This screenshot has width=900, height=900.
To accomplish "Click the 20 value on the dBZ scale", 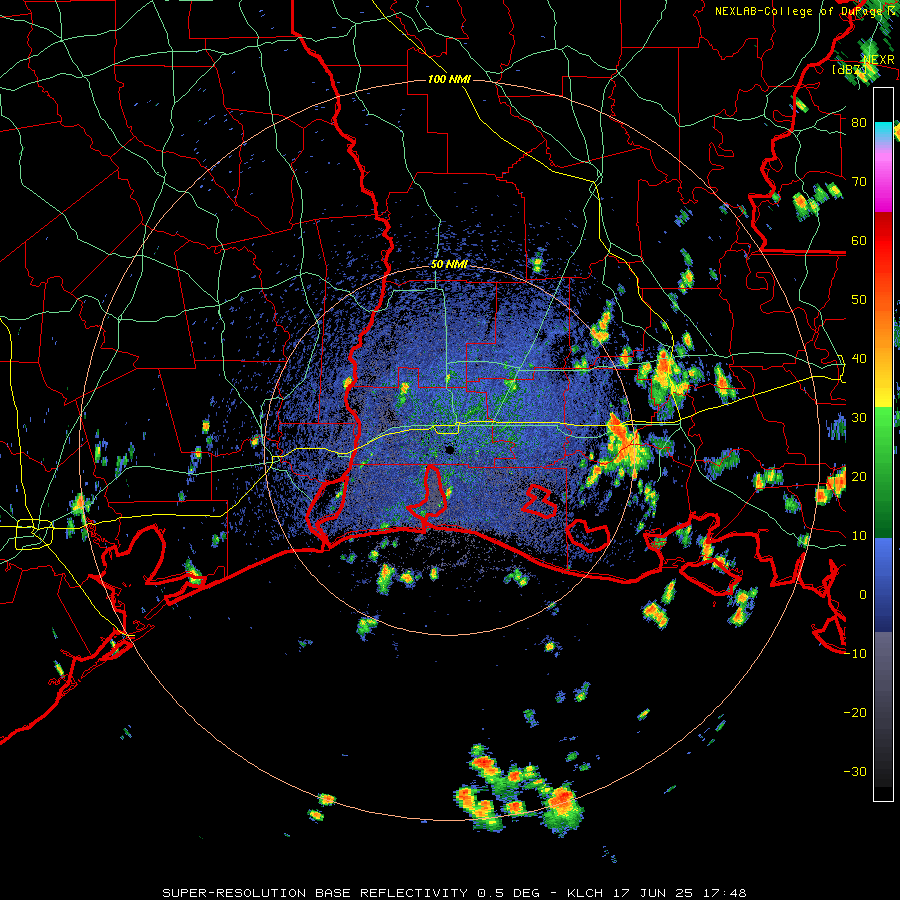I will [x=859, y=476].
